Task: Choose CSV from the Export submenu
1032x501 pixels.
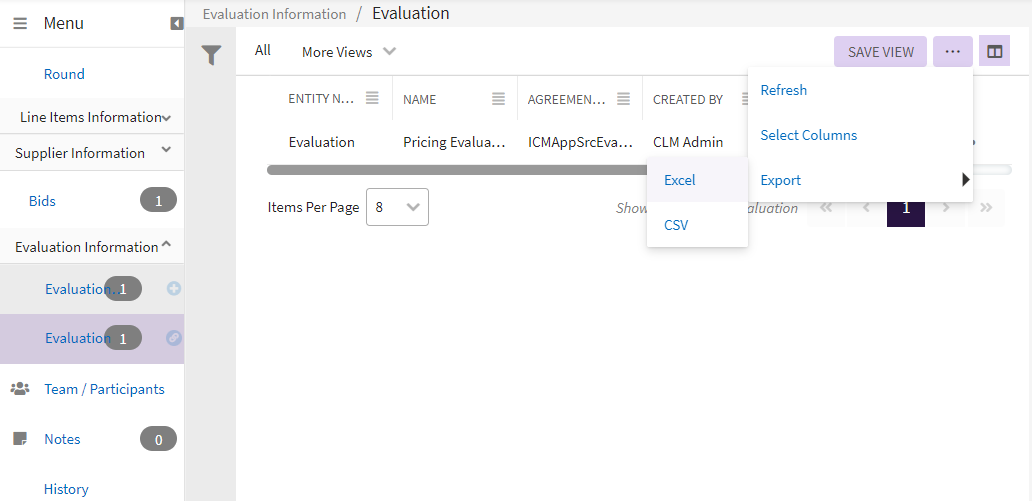Action: (x=676, y=225)
